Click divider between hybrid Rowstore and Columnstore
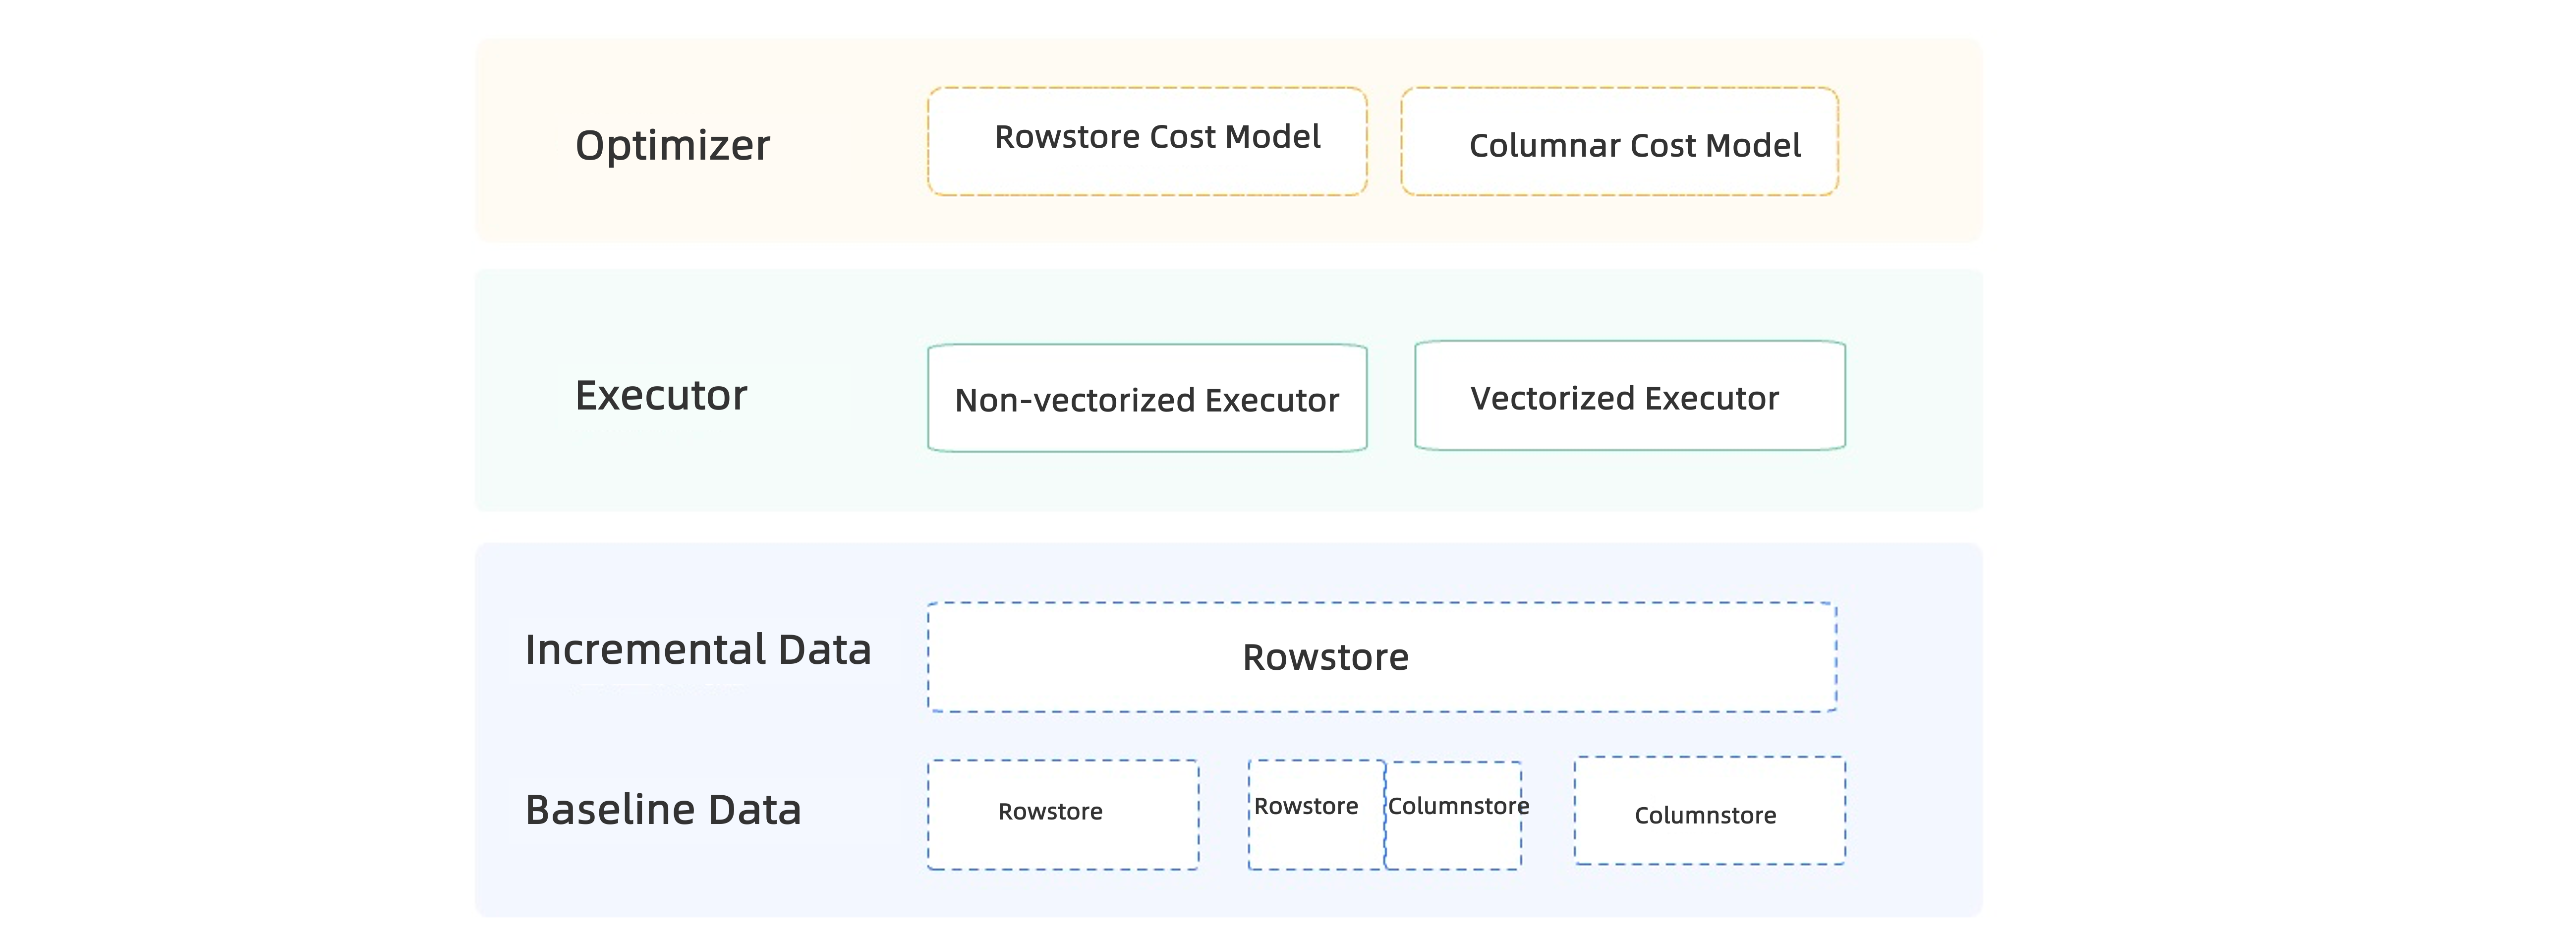The width and height of the screenshot is (2576, 938). point(1385,840)
